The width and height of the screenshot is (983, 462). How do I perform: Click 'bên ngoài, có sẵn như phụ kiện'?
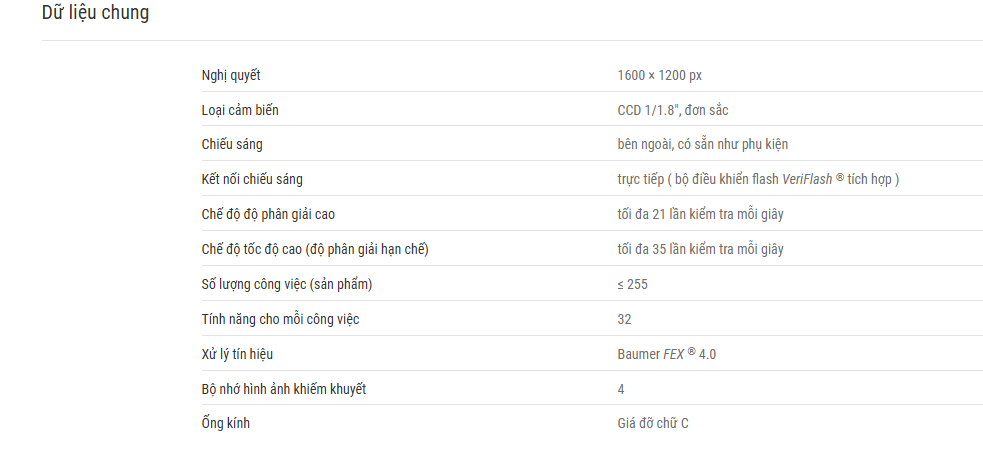[x=703, y=144]
